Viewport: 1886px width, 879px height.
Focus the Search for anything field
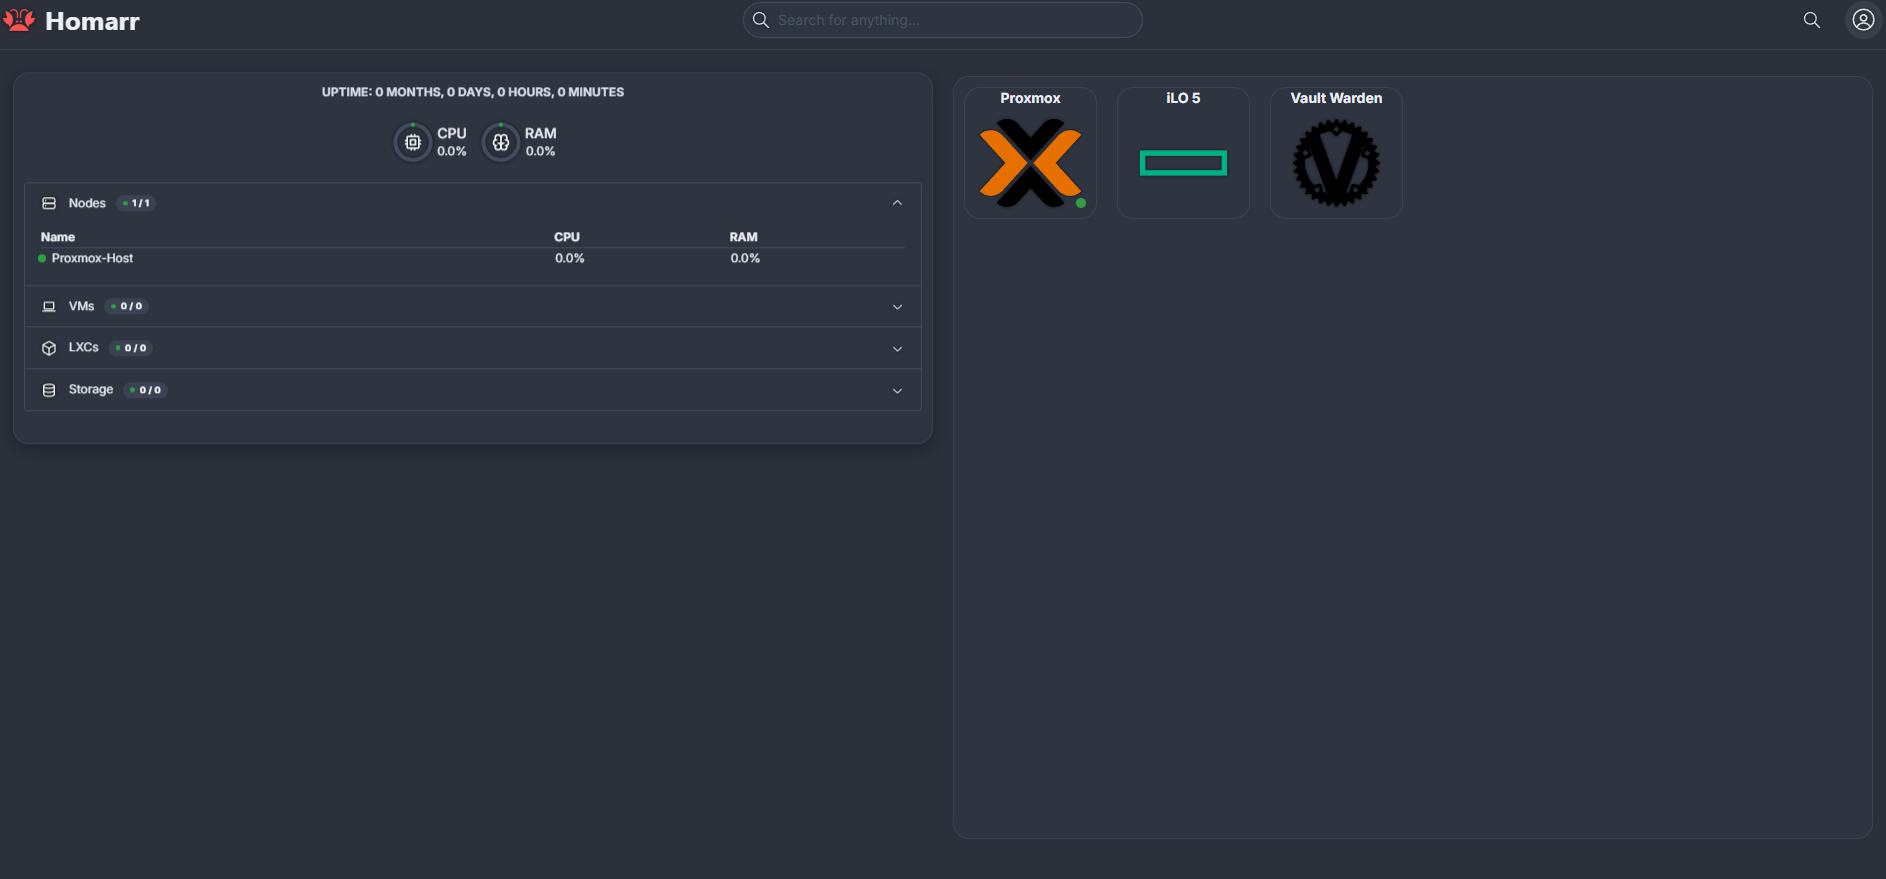pos(943,20)
